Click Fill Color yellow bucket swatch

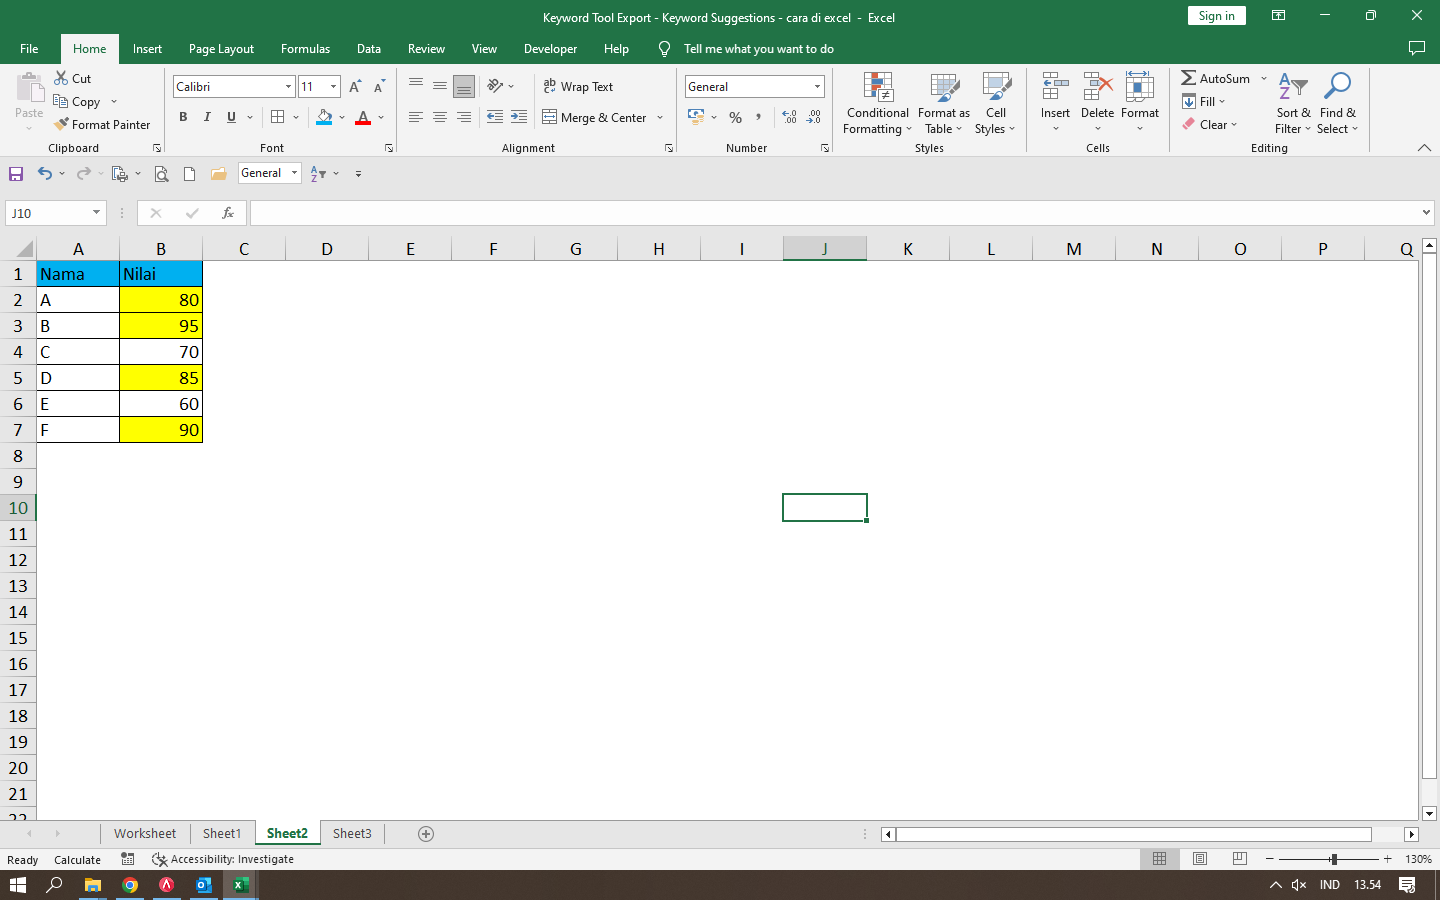324,117
